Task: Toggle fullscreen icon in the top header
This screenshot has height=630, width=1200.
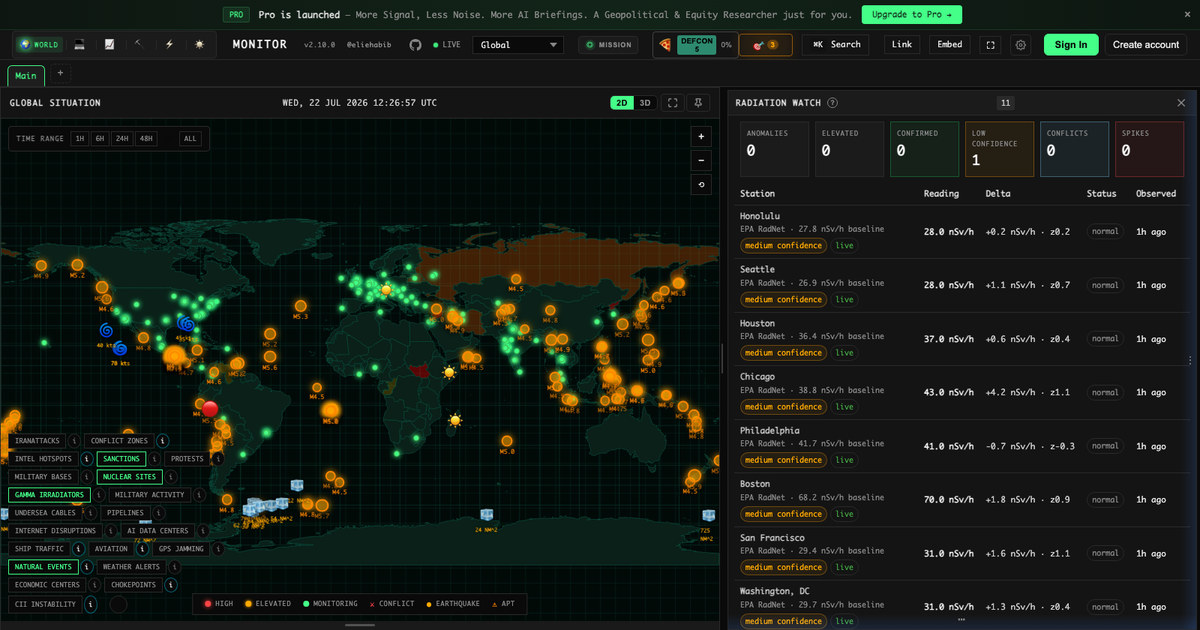Action: click(x=990, y=45)
